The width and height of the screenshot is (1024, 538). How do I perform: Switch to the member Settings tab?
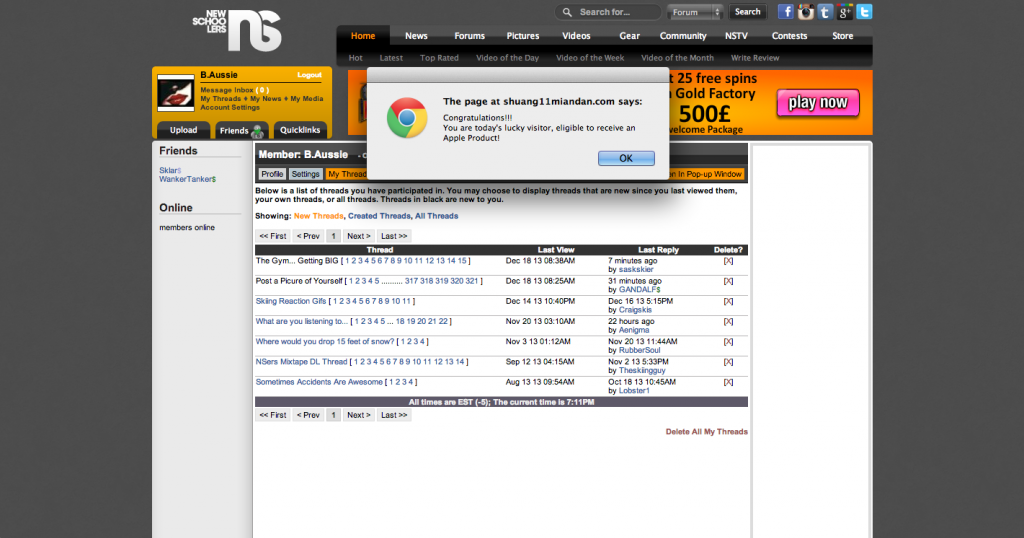(x=305, y=174)
